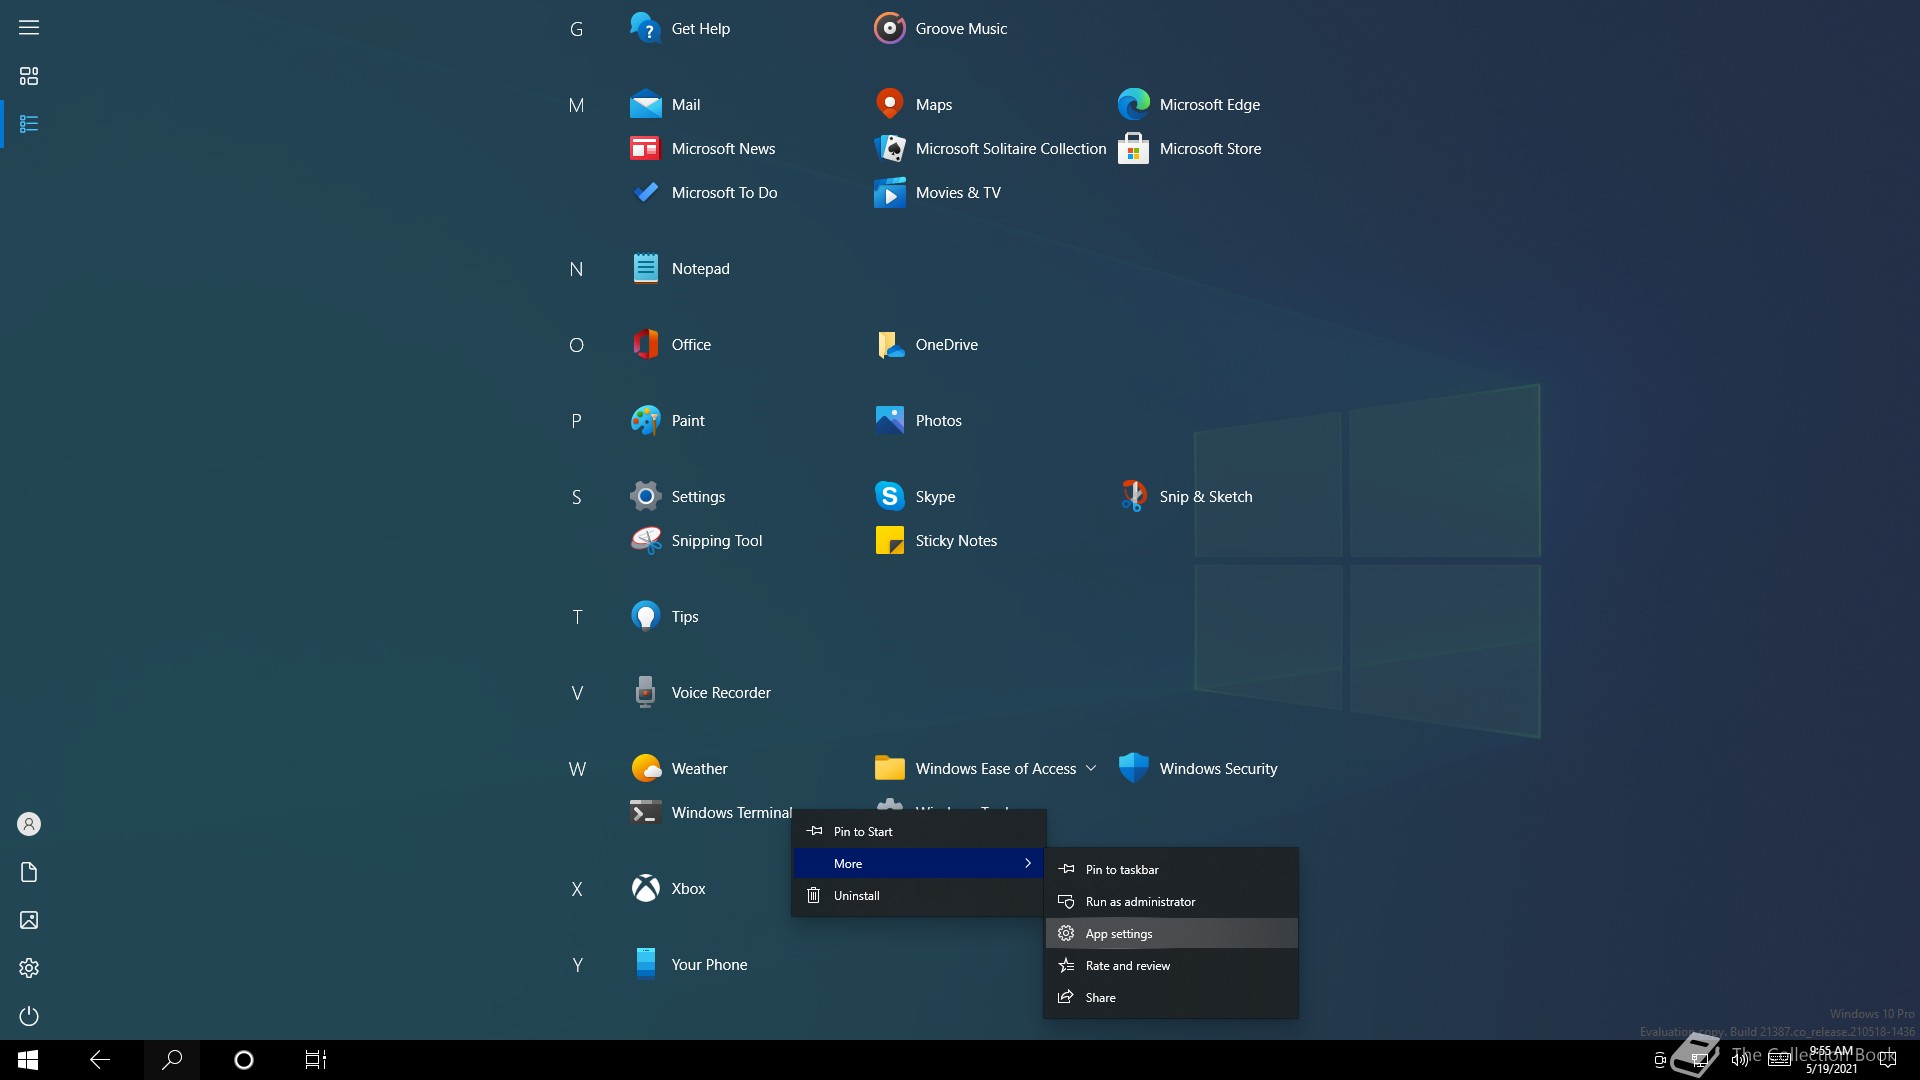The width and height of the screenshot is (1920, 1080).
Task: Open the Power button options
Action: coord(29,1016)
